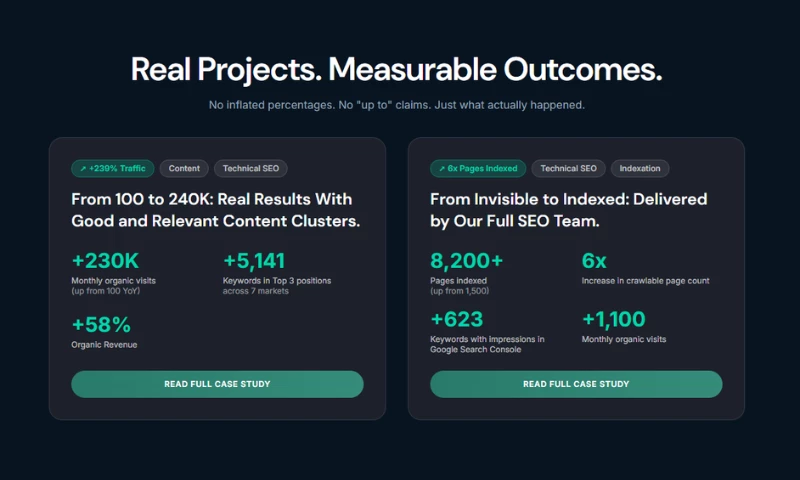Click the +623 keywords with impressions stat
This screenshot has width=800, height=480.
(457, 320)
